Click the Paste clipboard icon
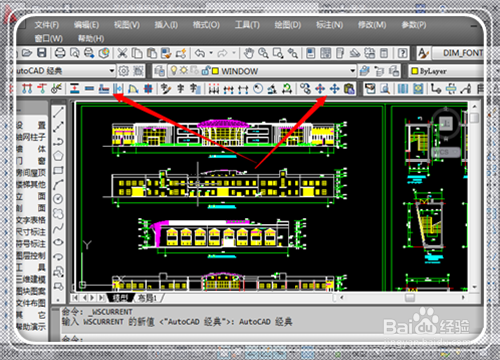This screenshot has height=360, width=500. pyautogui.click(x=152, y=53)
